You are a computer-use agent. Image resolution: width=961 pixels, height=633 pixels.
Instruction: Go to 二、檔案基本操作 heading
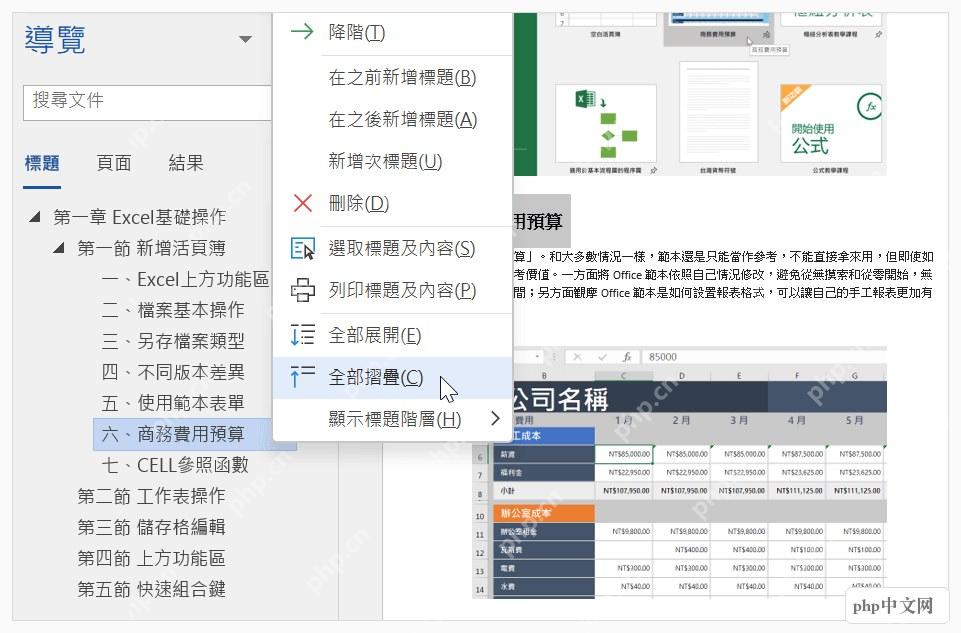pyautogui.click(x=173, y=309)
